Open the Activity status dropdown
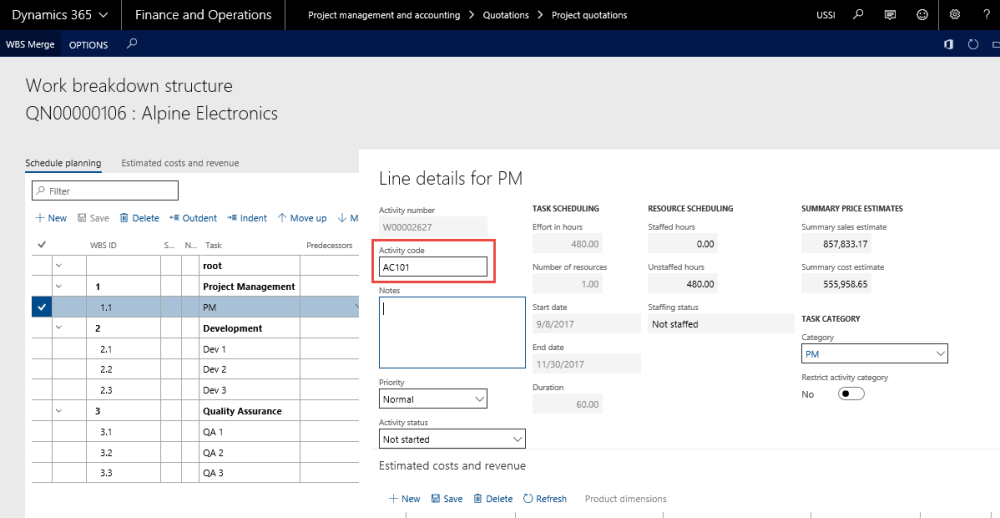 (452, 439)
